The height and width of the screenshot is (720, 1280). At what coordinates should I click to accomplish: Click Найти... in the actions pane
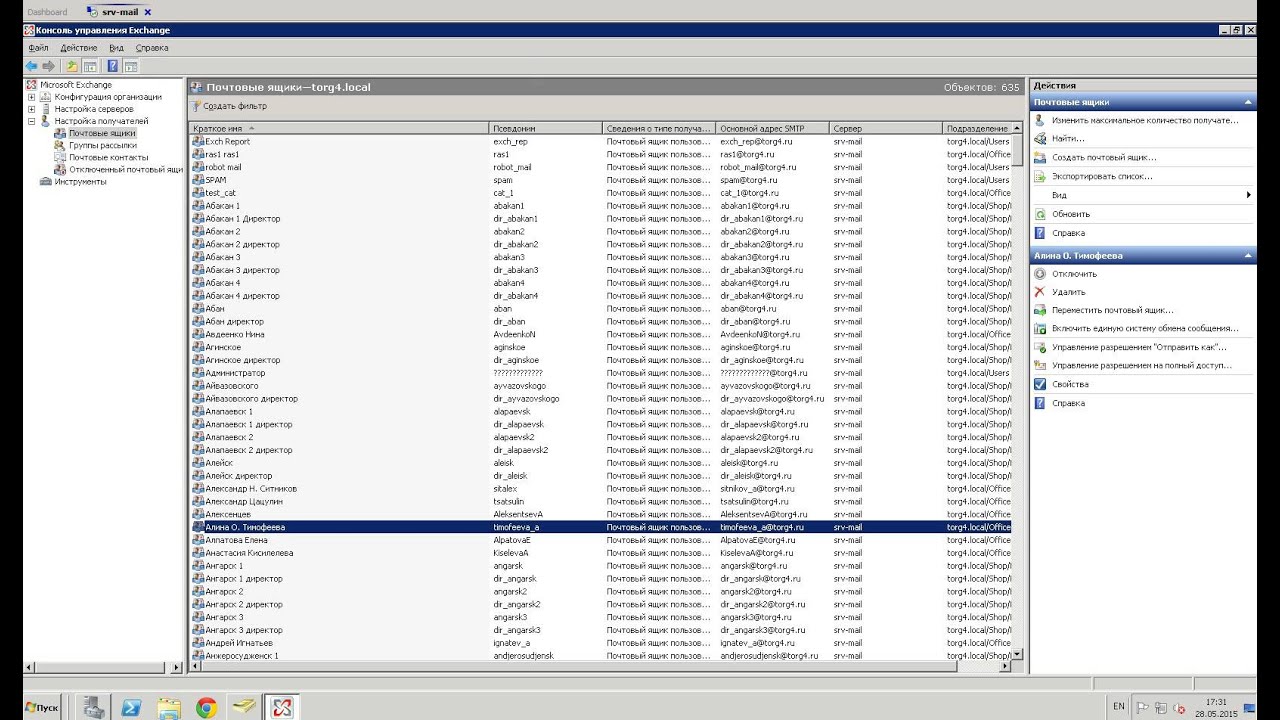click(x=1068, y=138)
